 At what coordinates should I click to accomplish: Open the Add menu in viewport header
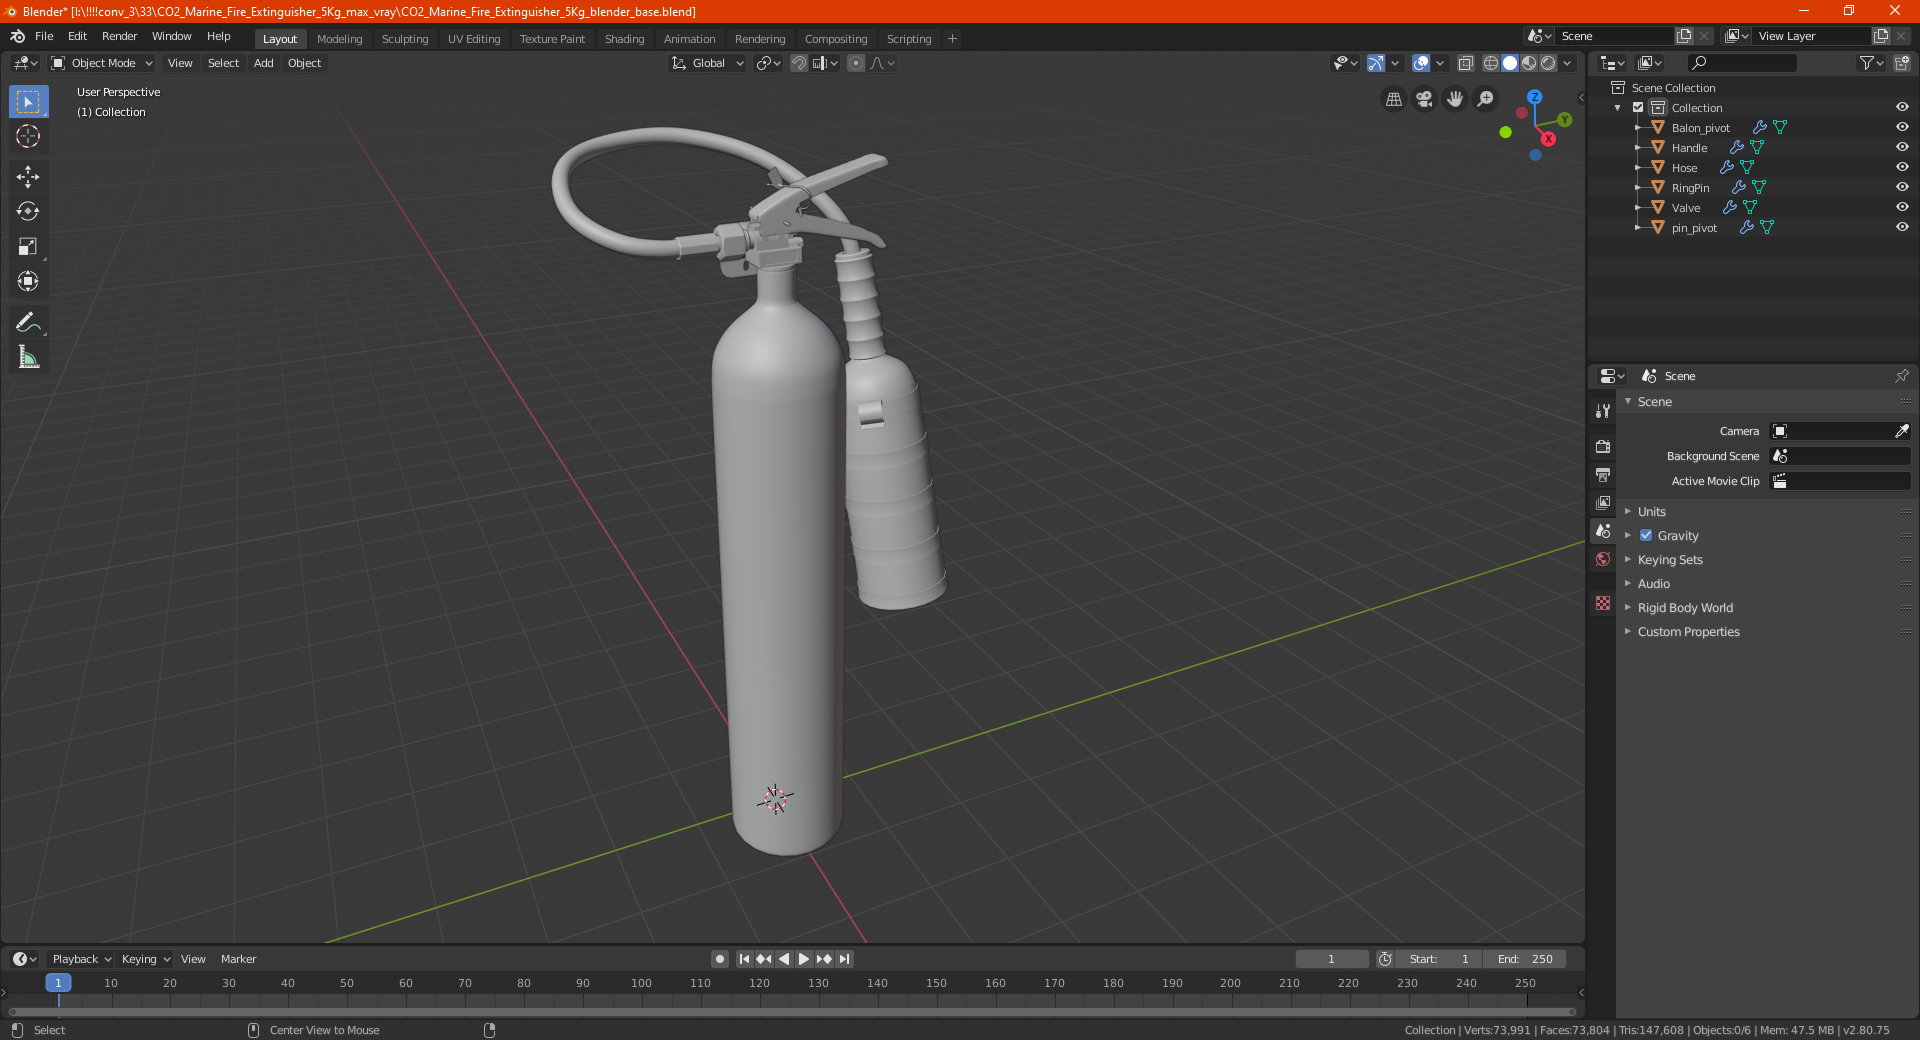pos(264,63)
